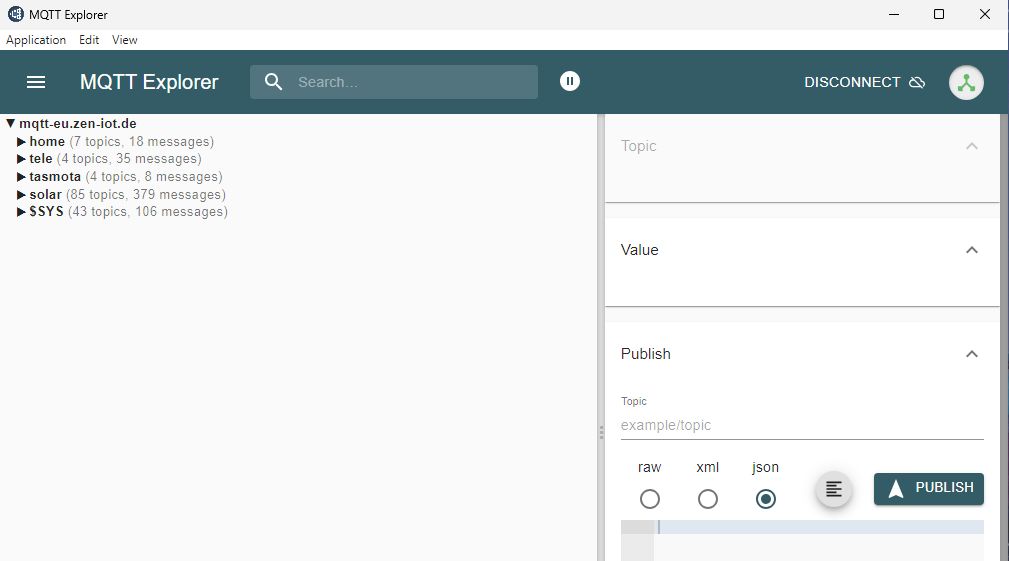Click the format JSON align icon
Image resolution: width=1009 pixels, height=561 pixels.
[x=834, y=489]
